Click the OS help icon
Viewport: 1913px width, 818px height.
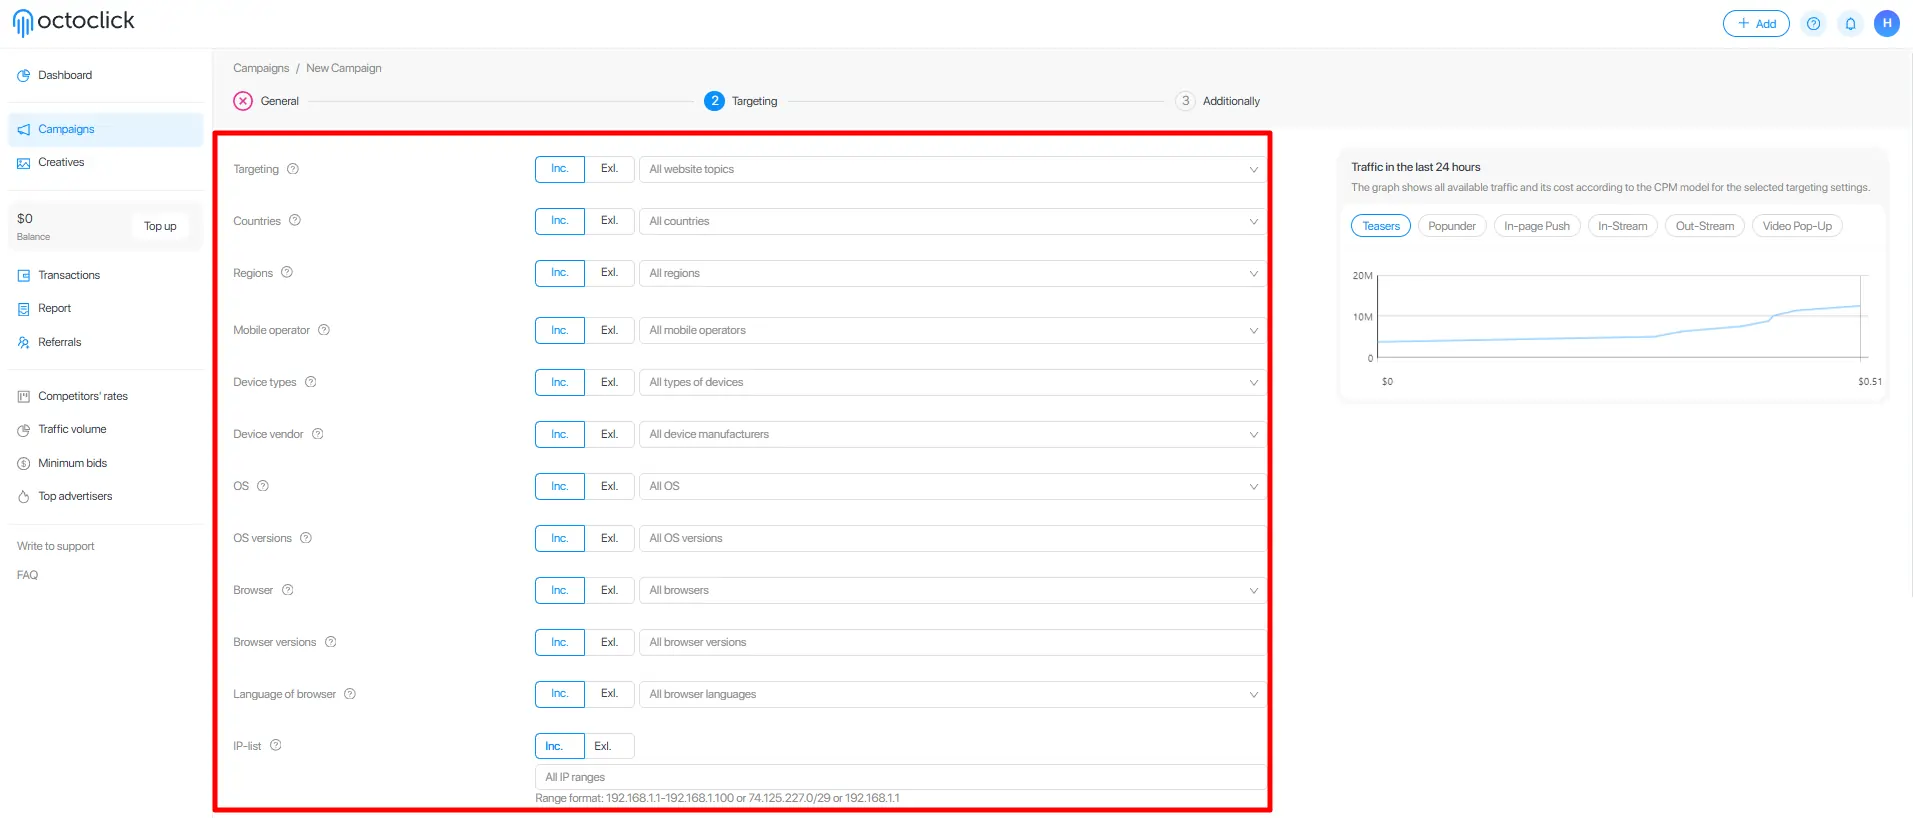click(263, 486)
